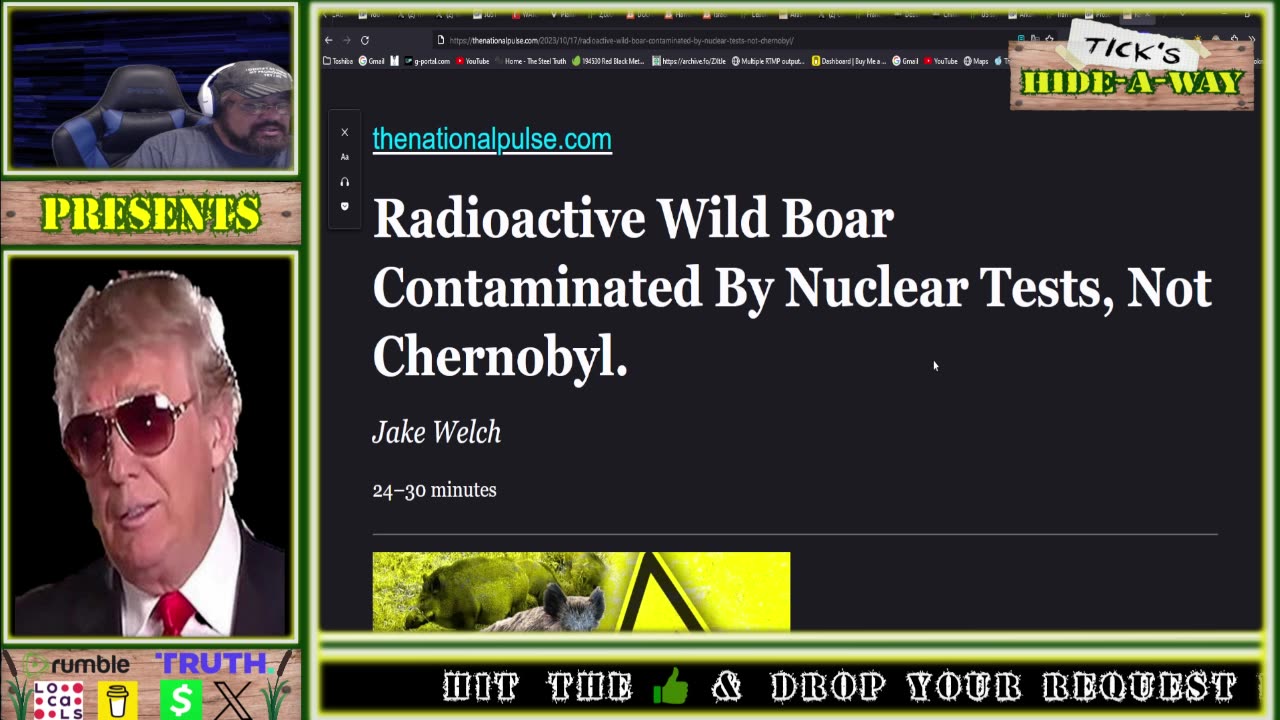Open the YouTube bookmark before Maps
This screenshot has height=720, width=1280.
click(x=941, y=61)
